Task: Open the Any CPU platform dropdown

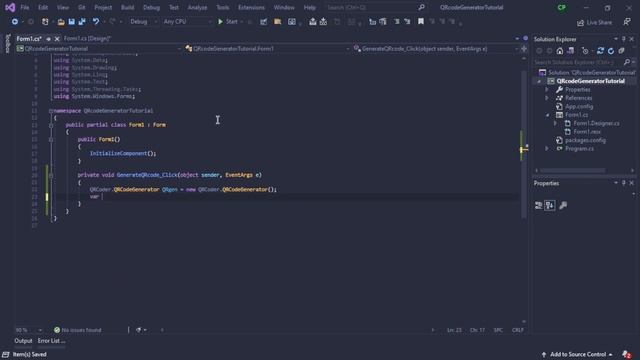Action: [x=187, y=22]
